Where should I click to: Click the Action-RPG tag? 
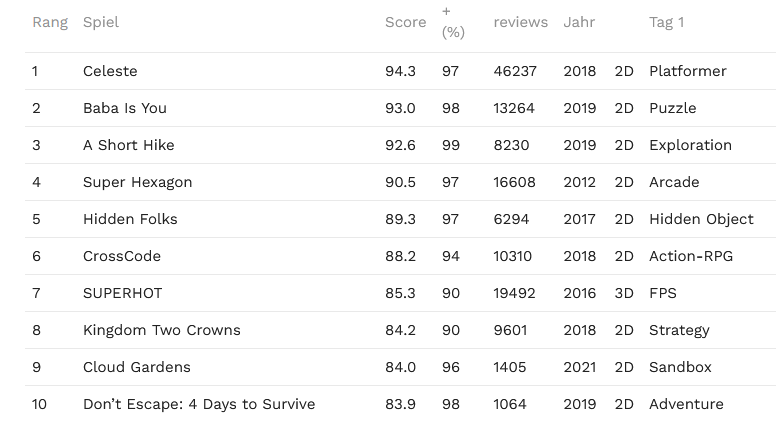[691, 256]
